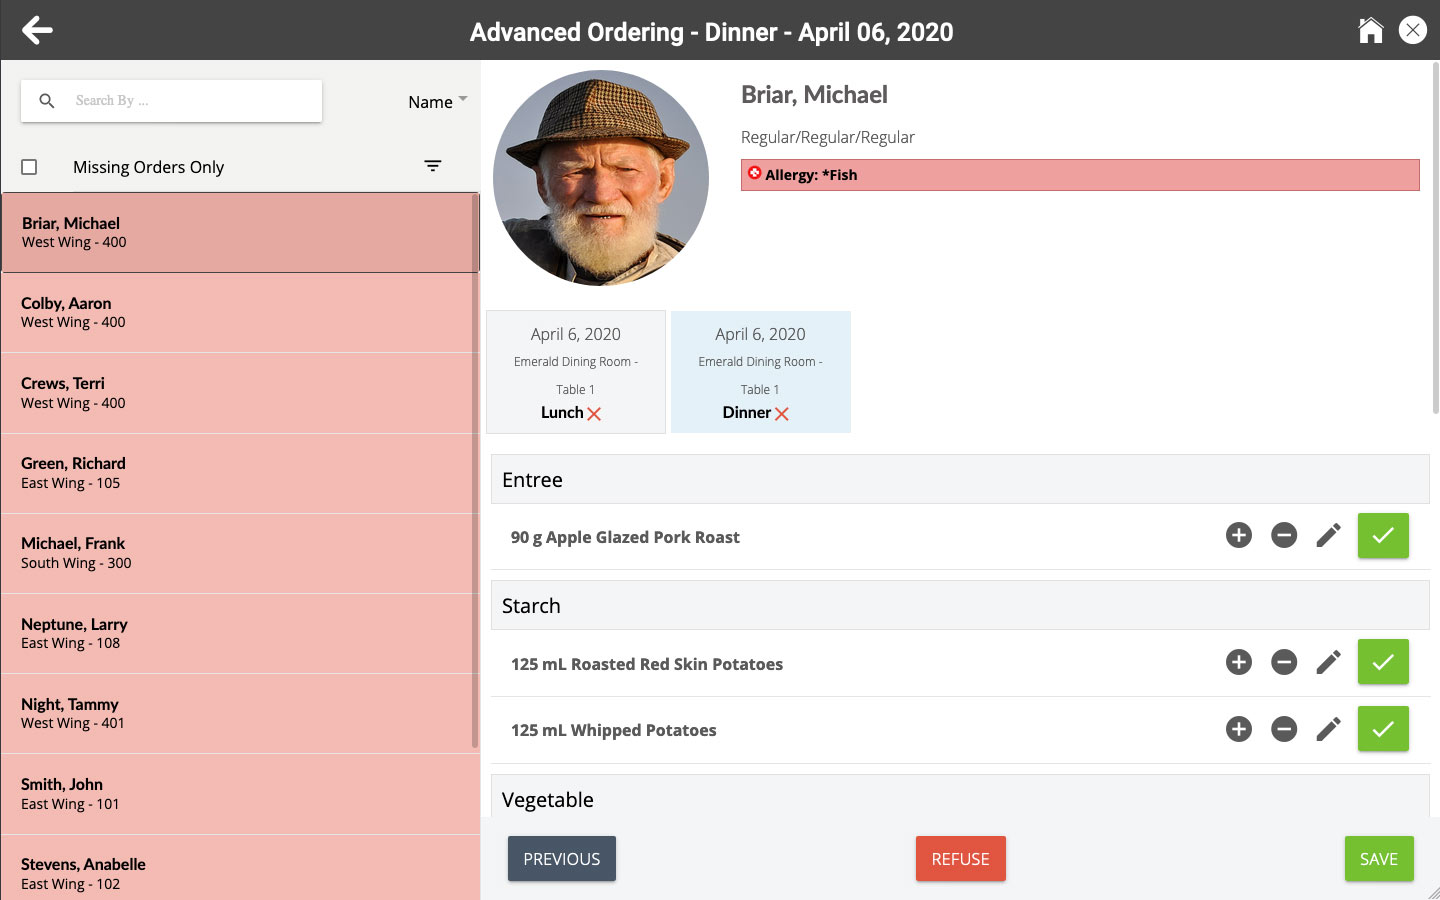Open the Name sort dropdown
This screenshot has height=900, width=1440.
pyautogui.click(x=437, y=102)
